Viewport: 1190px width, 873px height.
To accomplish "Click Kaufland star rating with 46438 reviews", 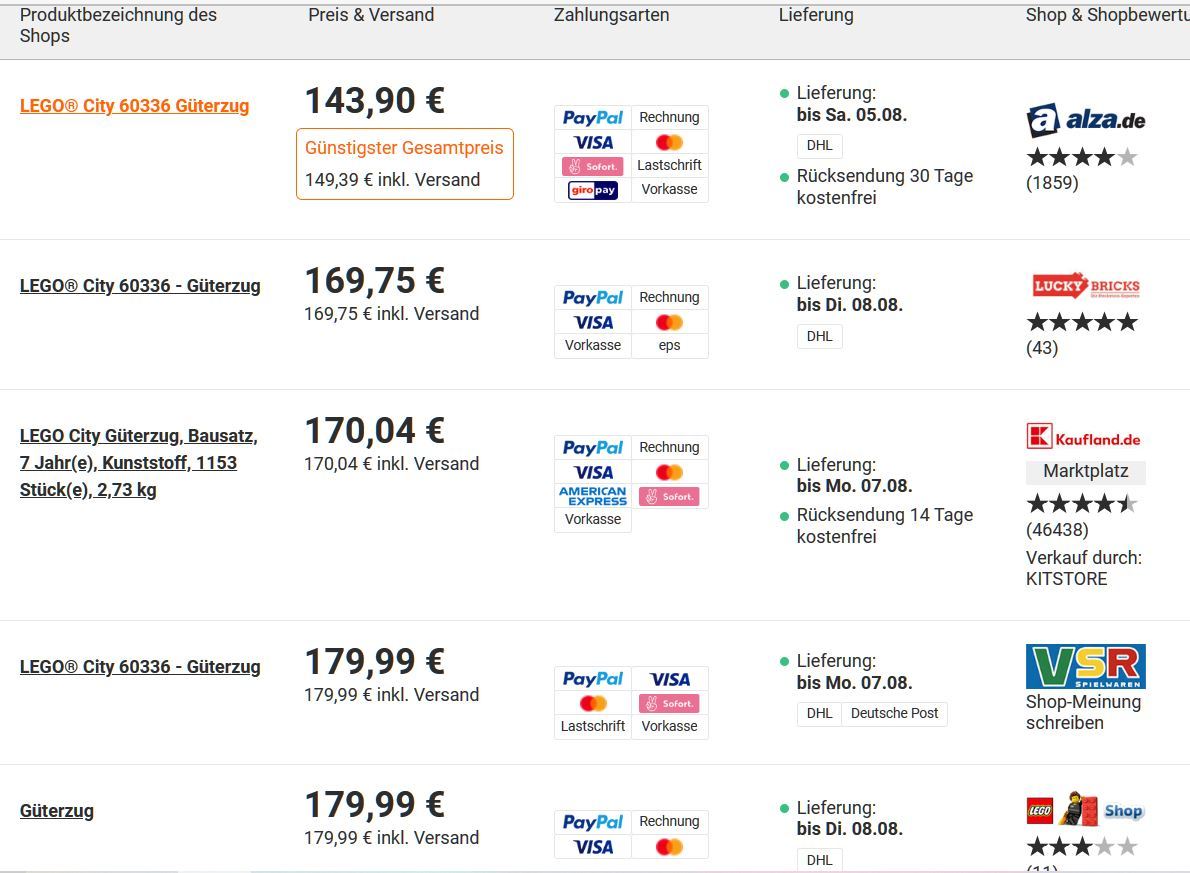I will pos(1082,503).
